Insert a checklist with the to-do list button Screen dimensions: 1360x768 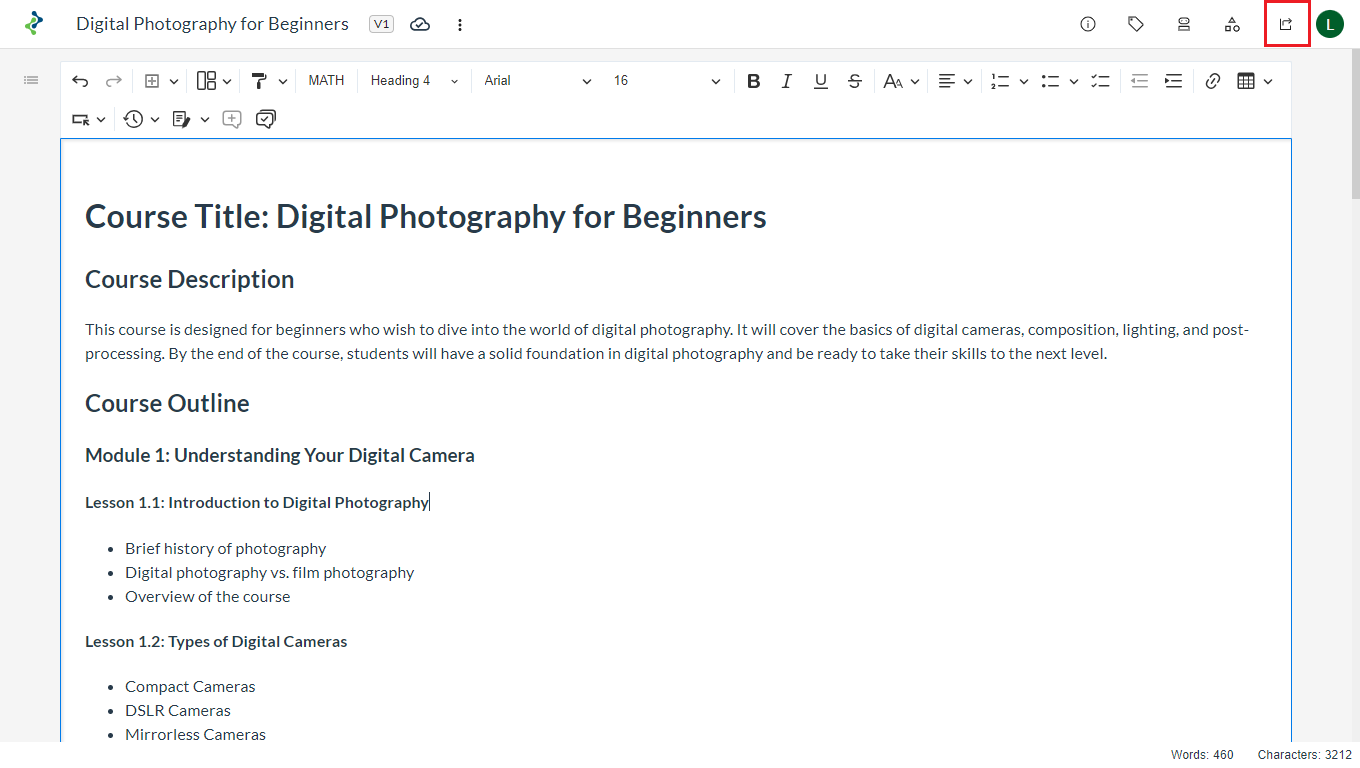coord(1100,81)
